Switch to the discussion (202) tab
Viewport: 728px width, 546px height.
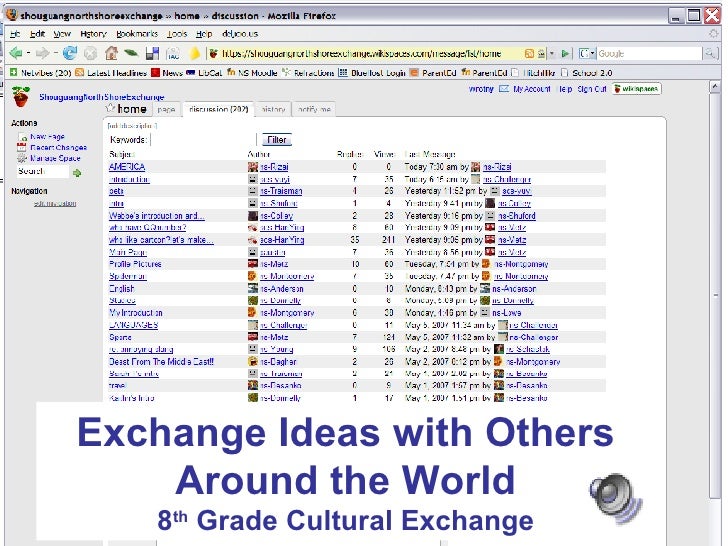(x=218, y=109)
